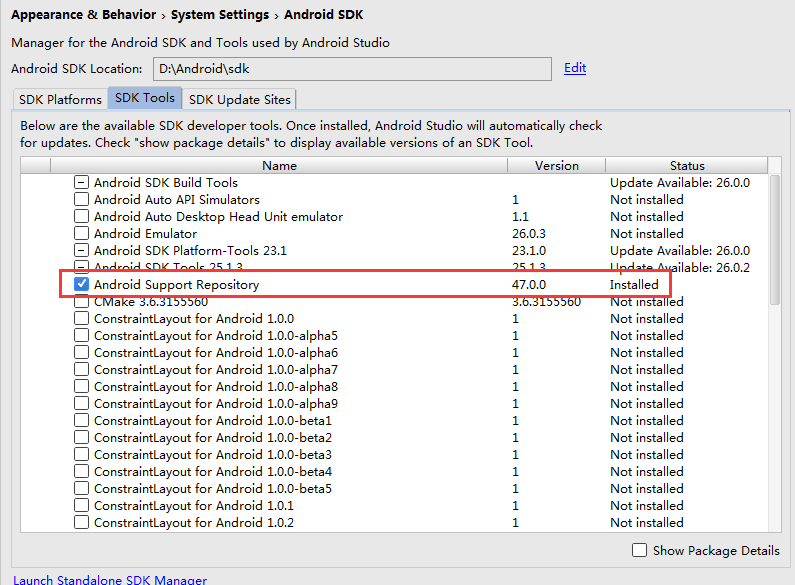Launch Standalone SDK Manager link
This screenshot has height=585, width=795.
pos(110,579)
